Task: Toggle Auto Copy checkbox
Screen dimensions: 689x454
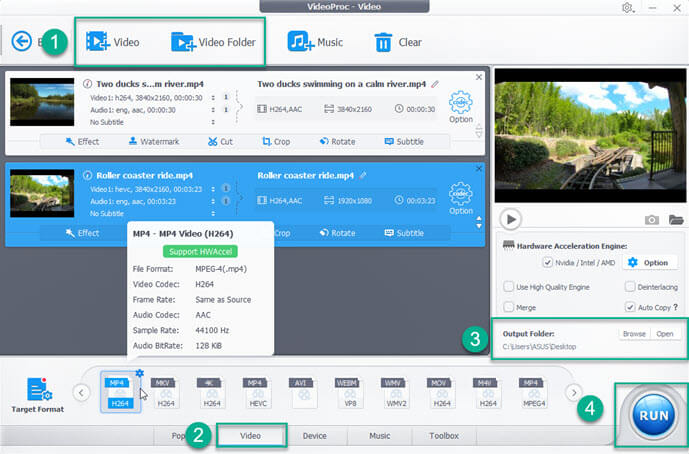Action: [630, 307]
